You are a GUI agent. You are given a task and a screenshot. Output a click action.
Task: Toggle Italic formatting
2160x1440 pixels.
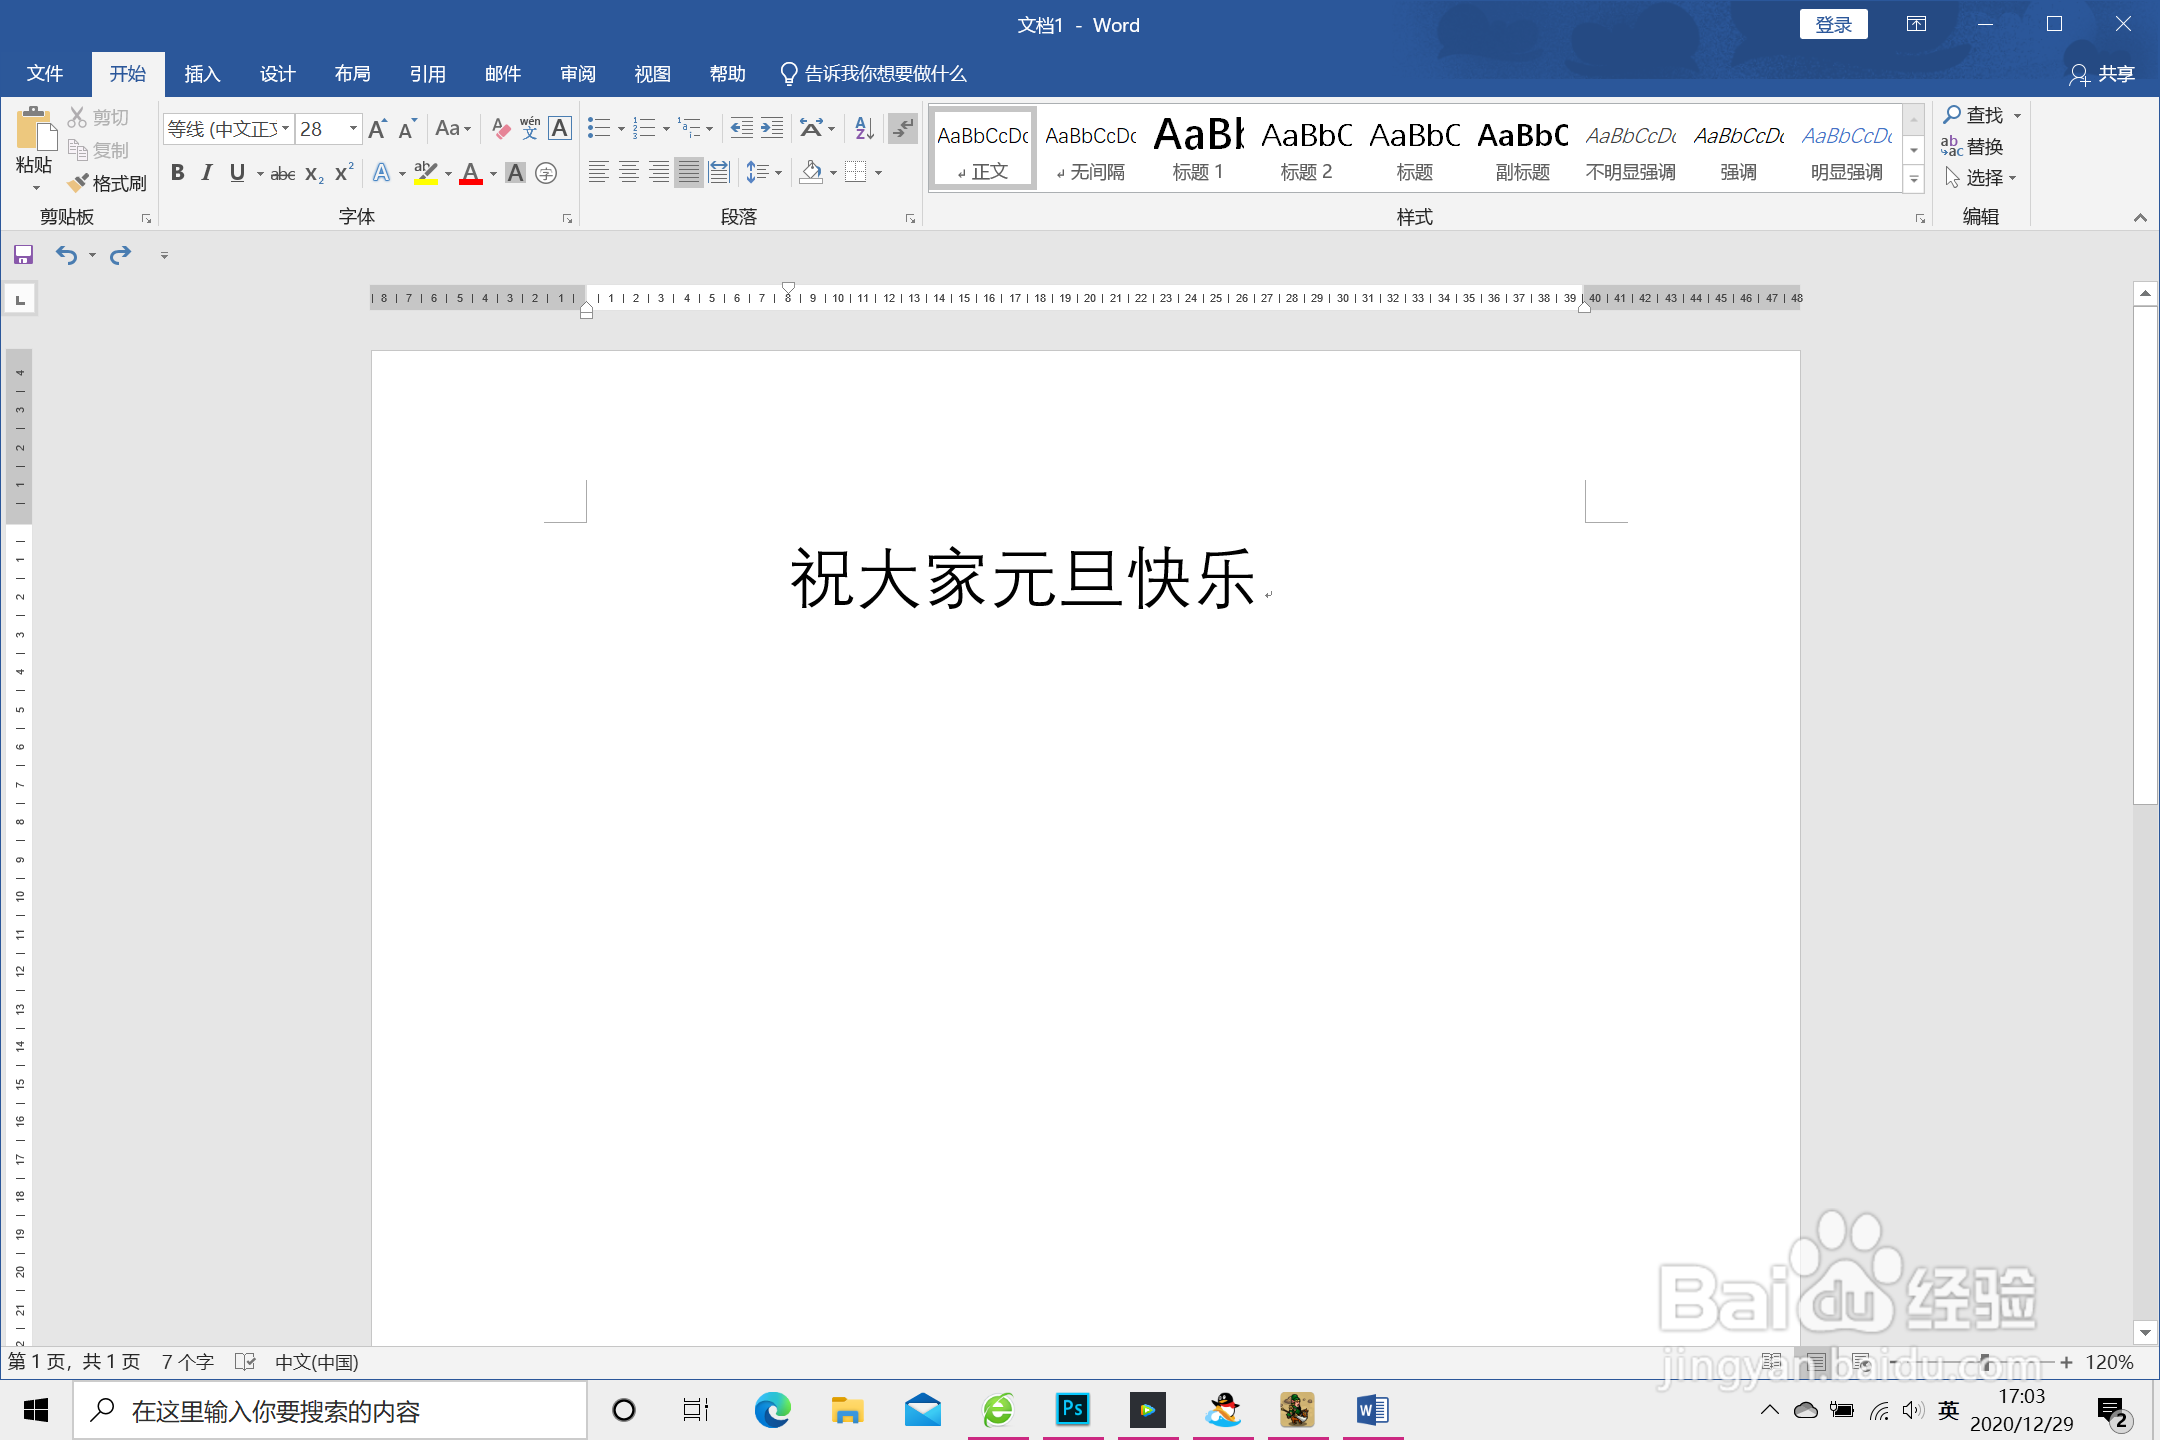[x=207, y=173]
